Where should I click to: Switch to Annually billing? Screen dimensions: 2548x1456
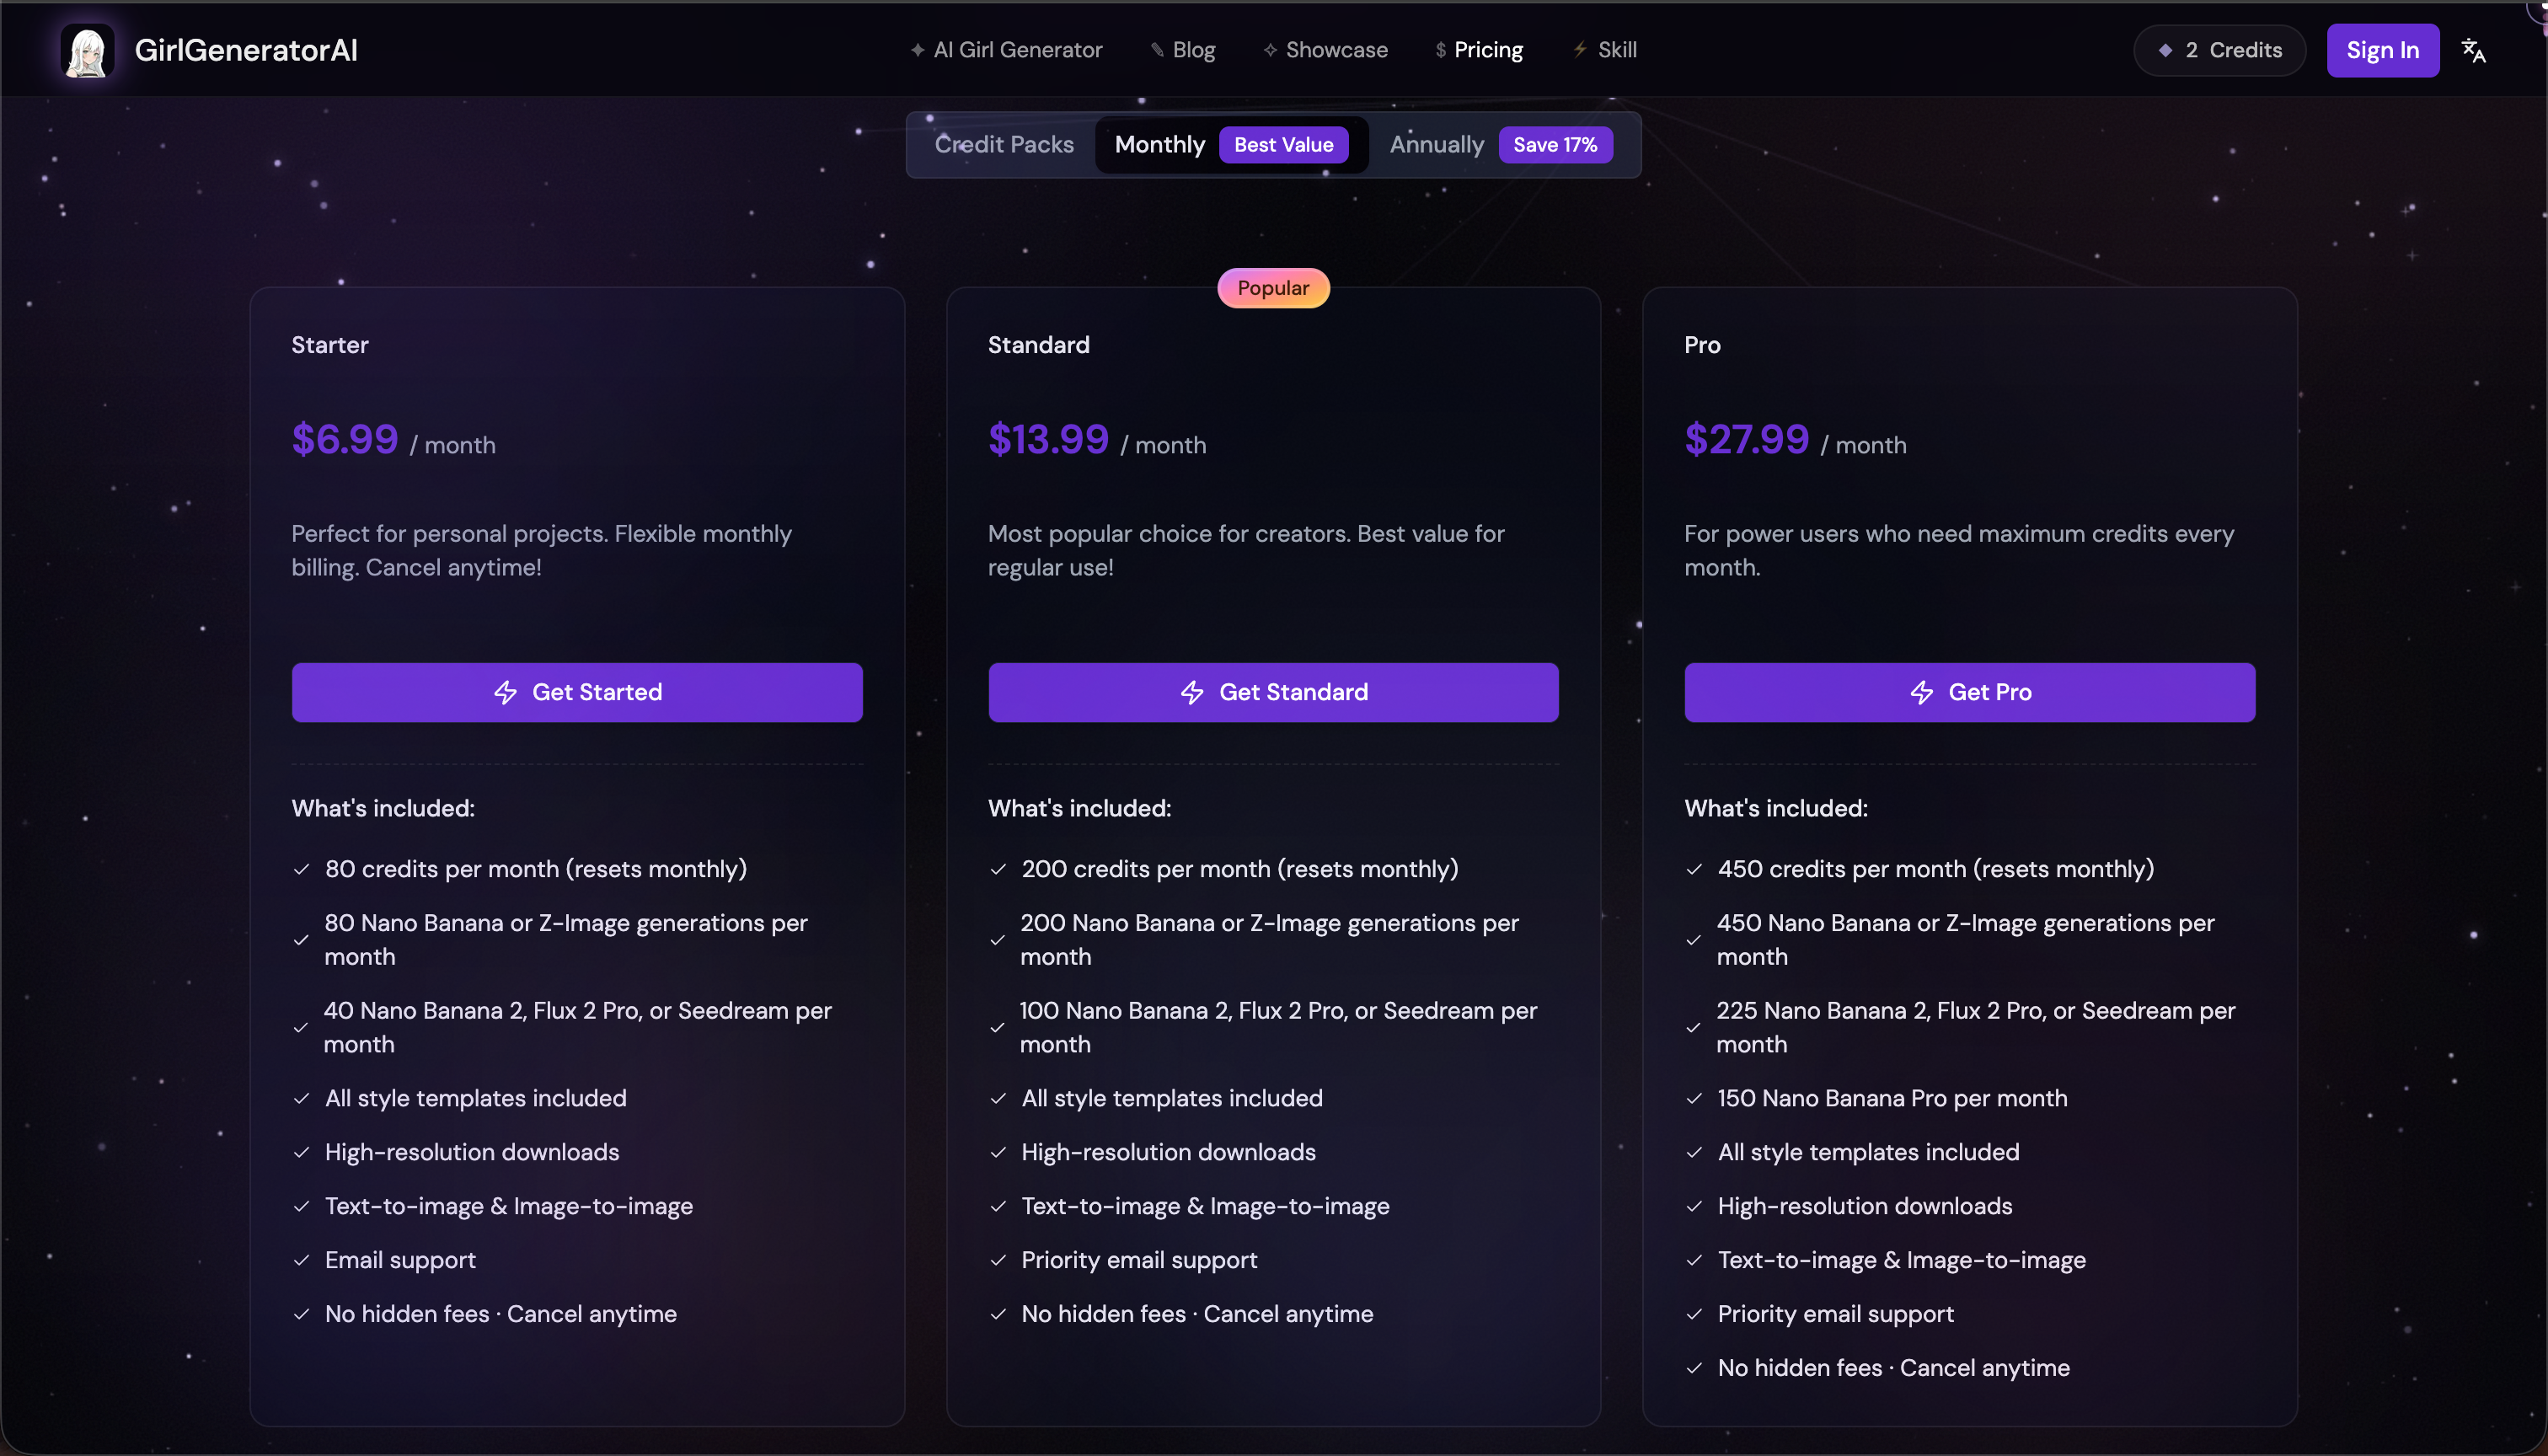1436,145
